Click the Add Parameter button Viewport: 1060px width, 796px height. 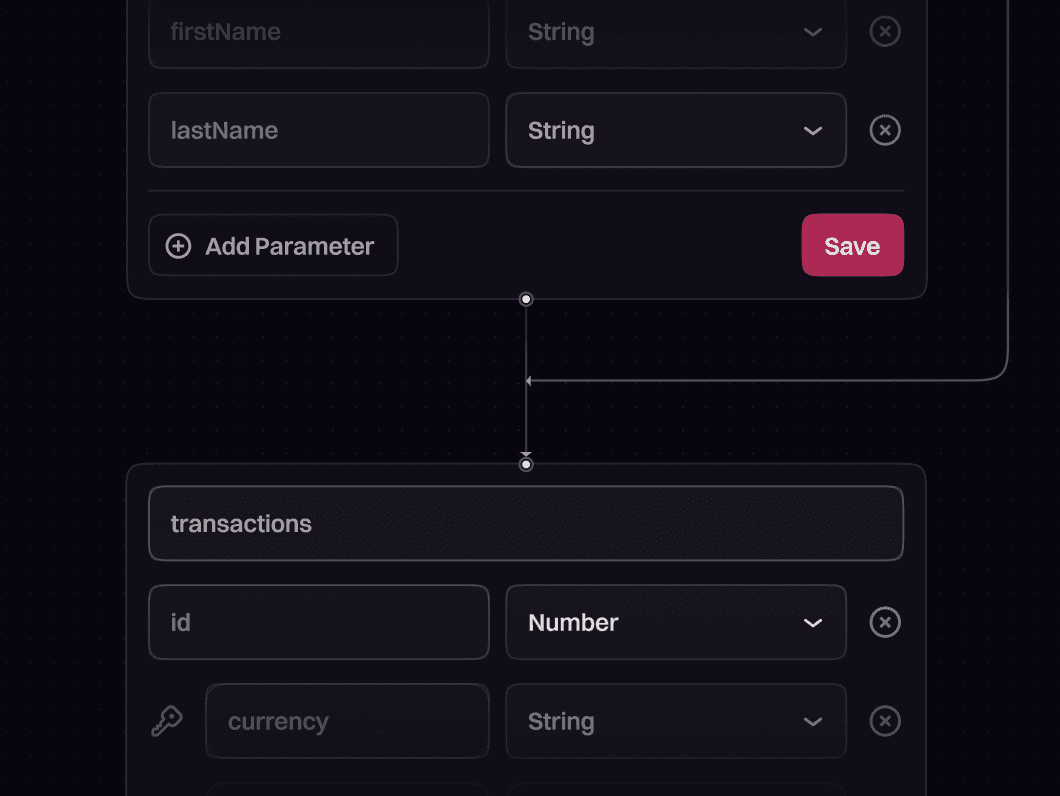[x=273, y=245]
